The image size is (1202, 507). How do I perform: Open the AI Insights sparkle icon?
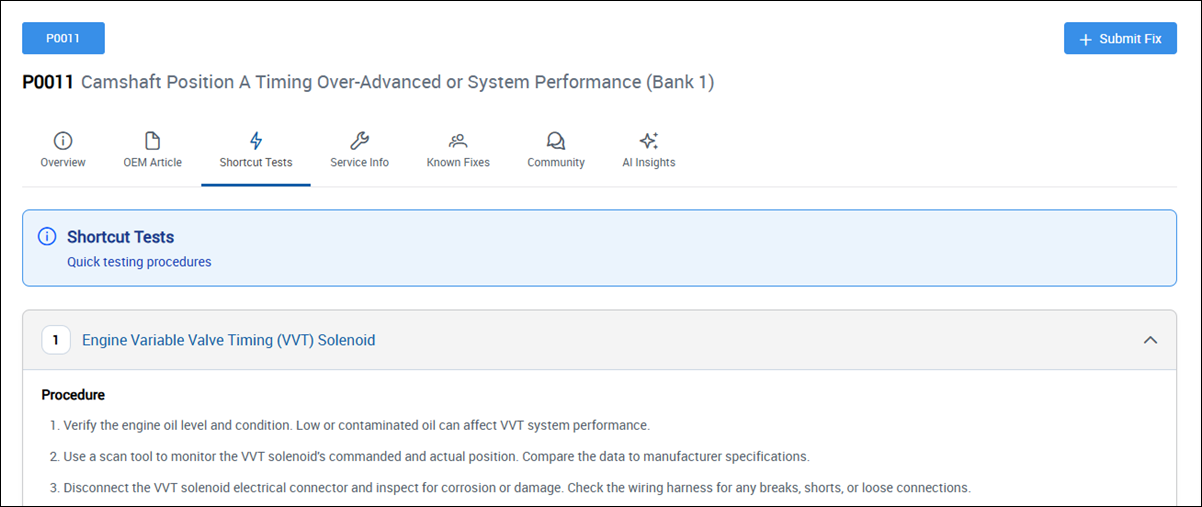click(x=649, y=140)
